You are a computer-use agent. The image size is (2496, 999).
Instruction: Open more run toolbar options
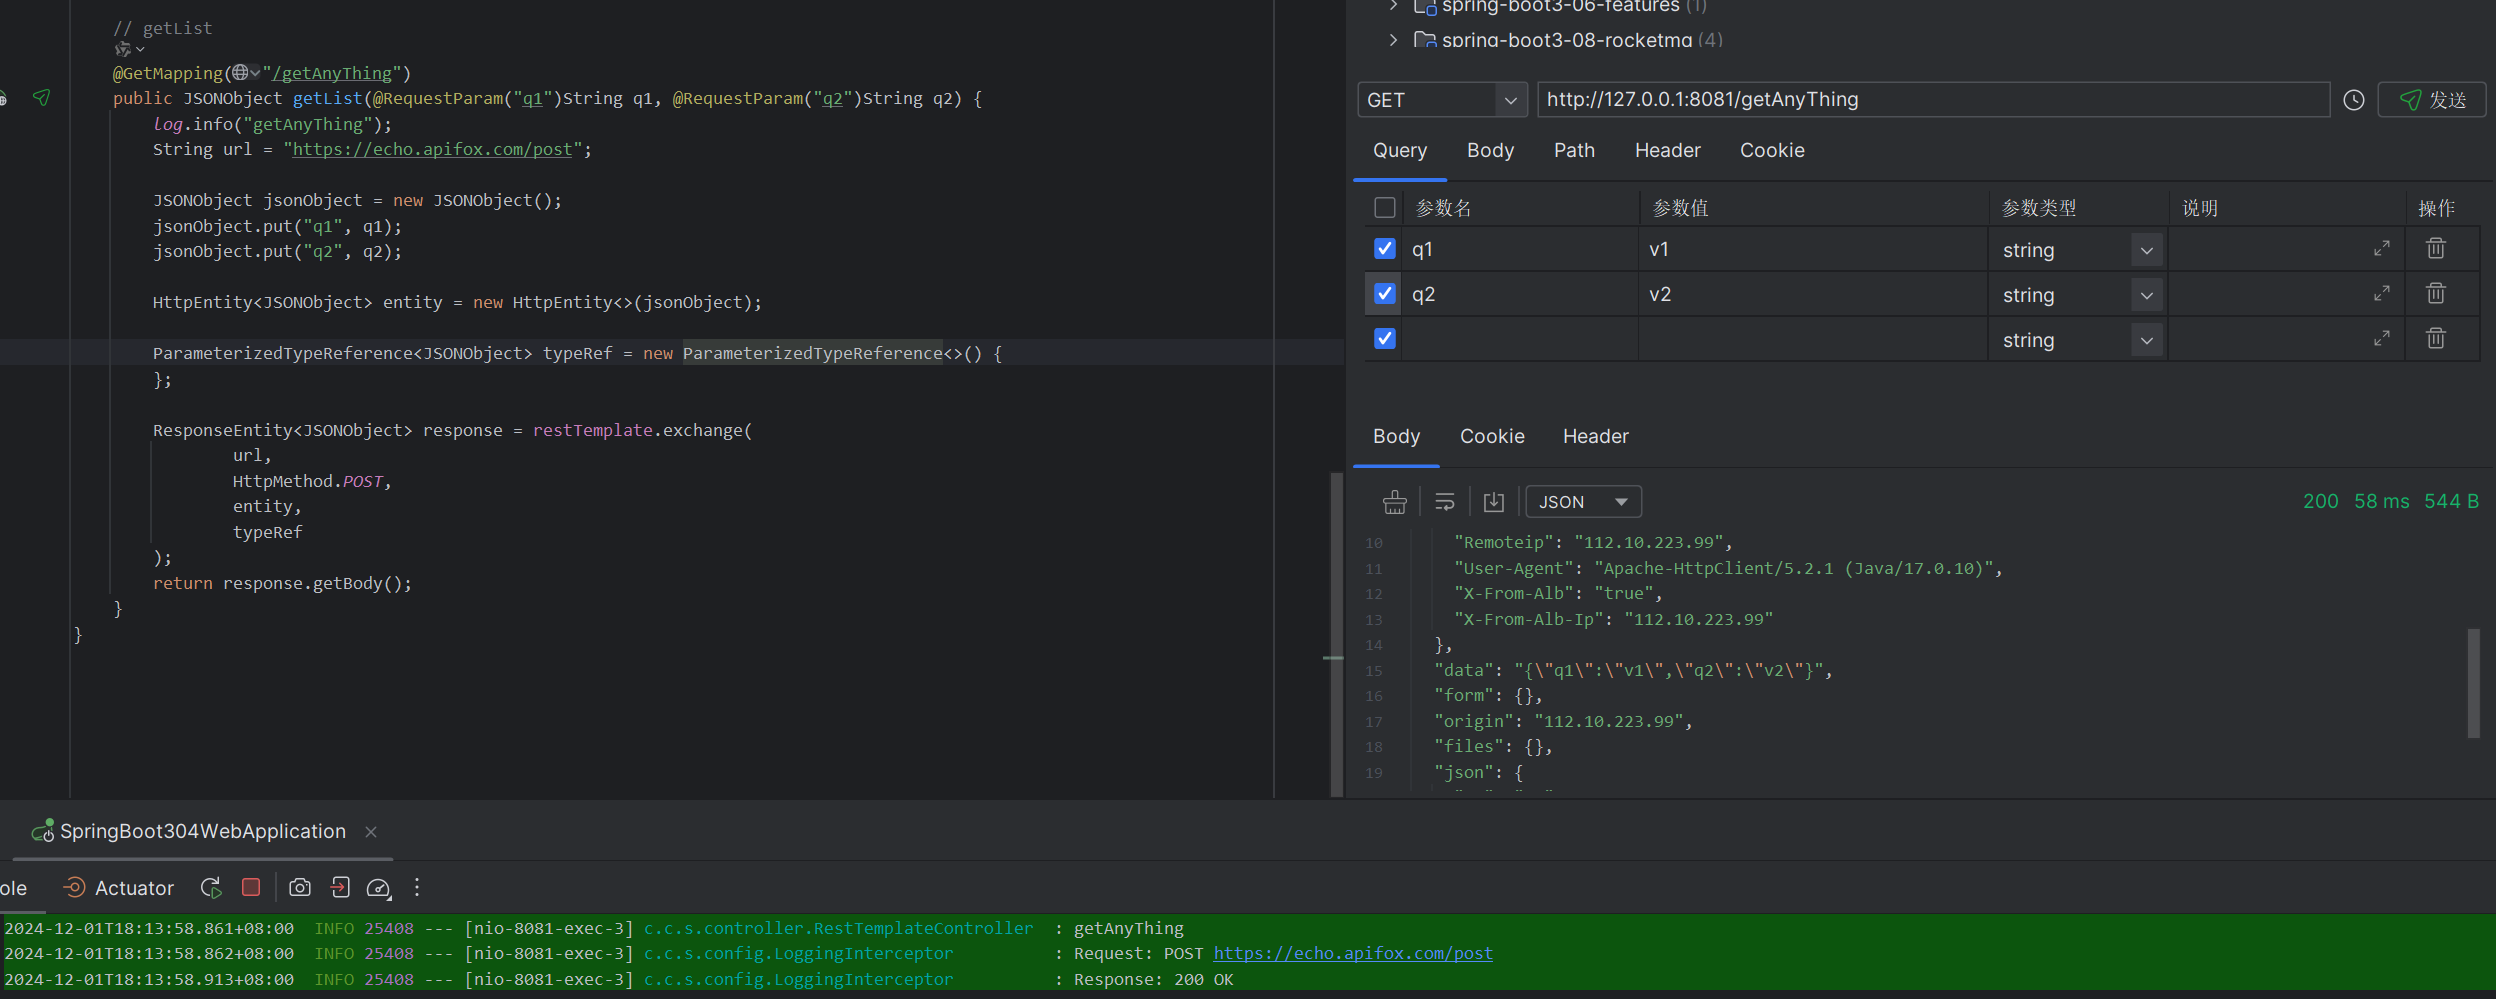(417, 887)
